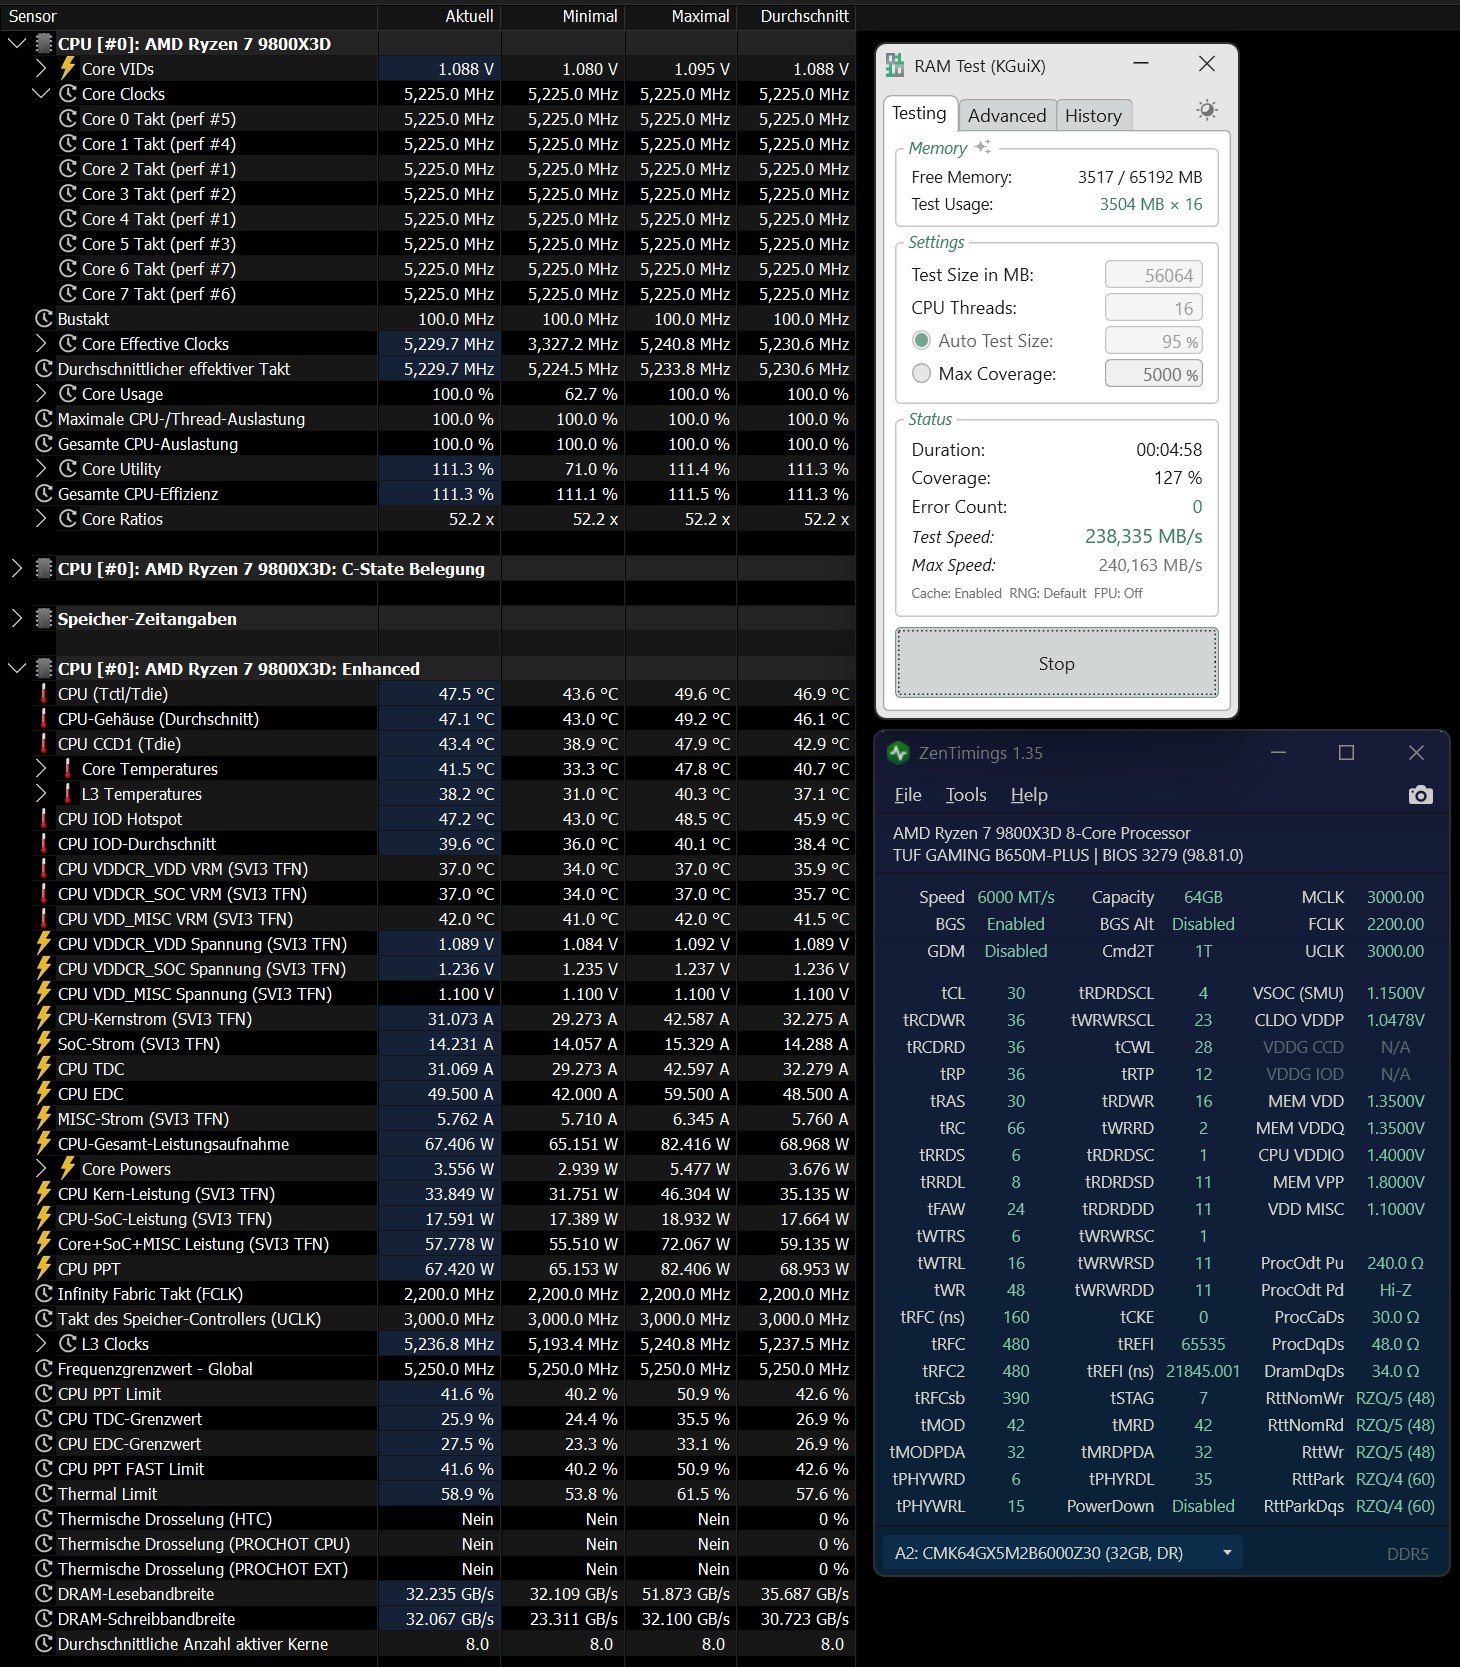Screen dimensions: 1460x1667
Task: Click the ZenTimings app icon in title bar
Action: point(898,753)
